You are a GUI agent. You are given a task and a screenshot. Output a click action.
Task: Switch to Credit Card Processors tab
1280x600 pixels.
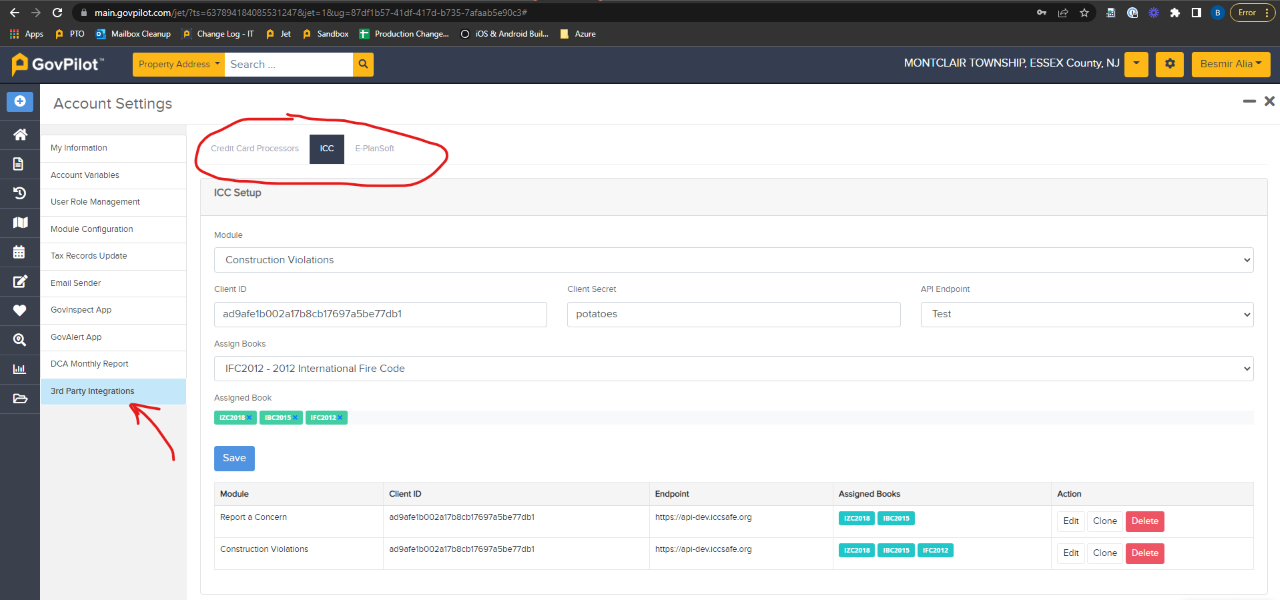[x=254, y=148]
